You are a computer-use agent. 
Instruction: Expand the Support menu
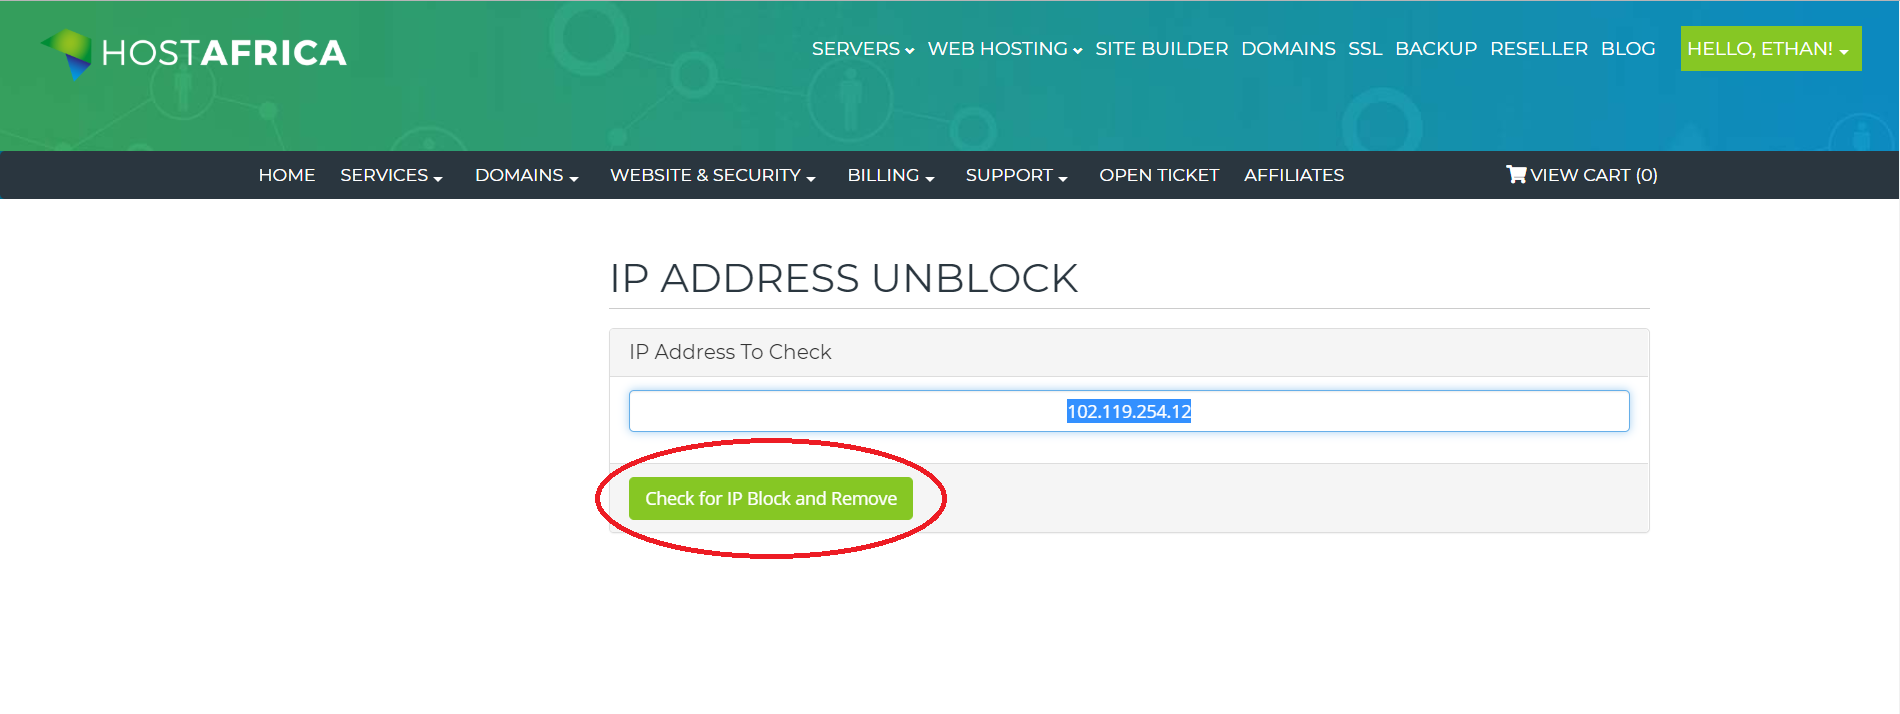click(x=1017, y=175)
